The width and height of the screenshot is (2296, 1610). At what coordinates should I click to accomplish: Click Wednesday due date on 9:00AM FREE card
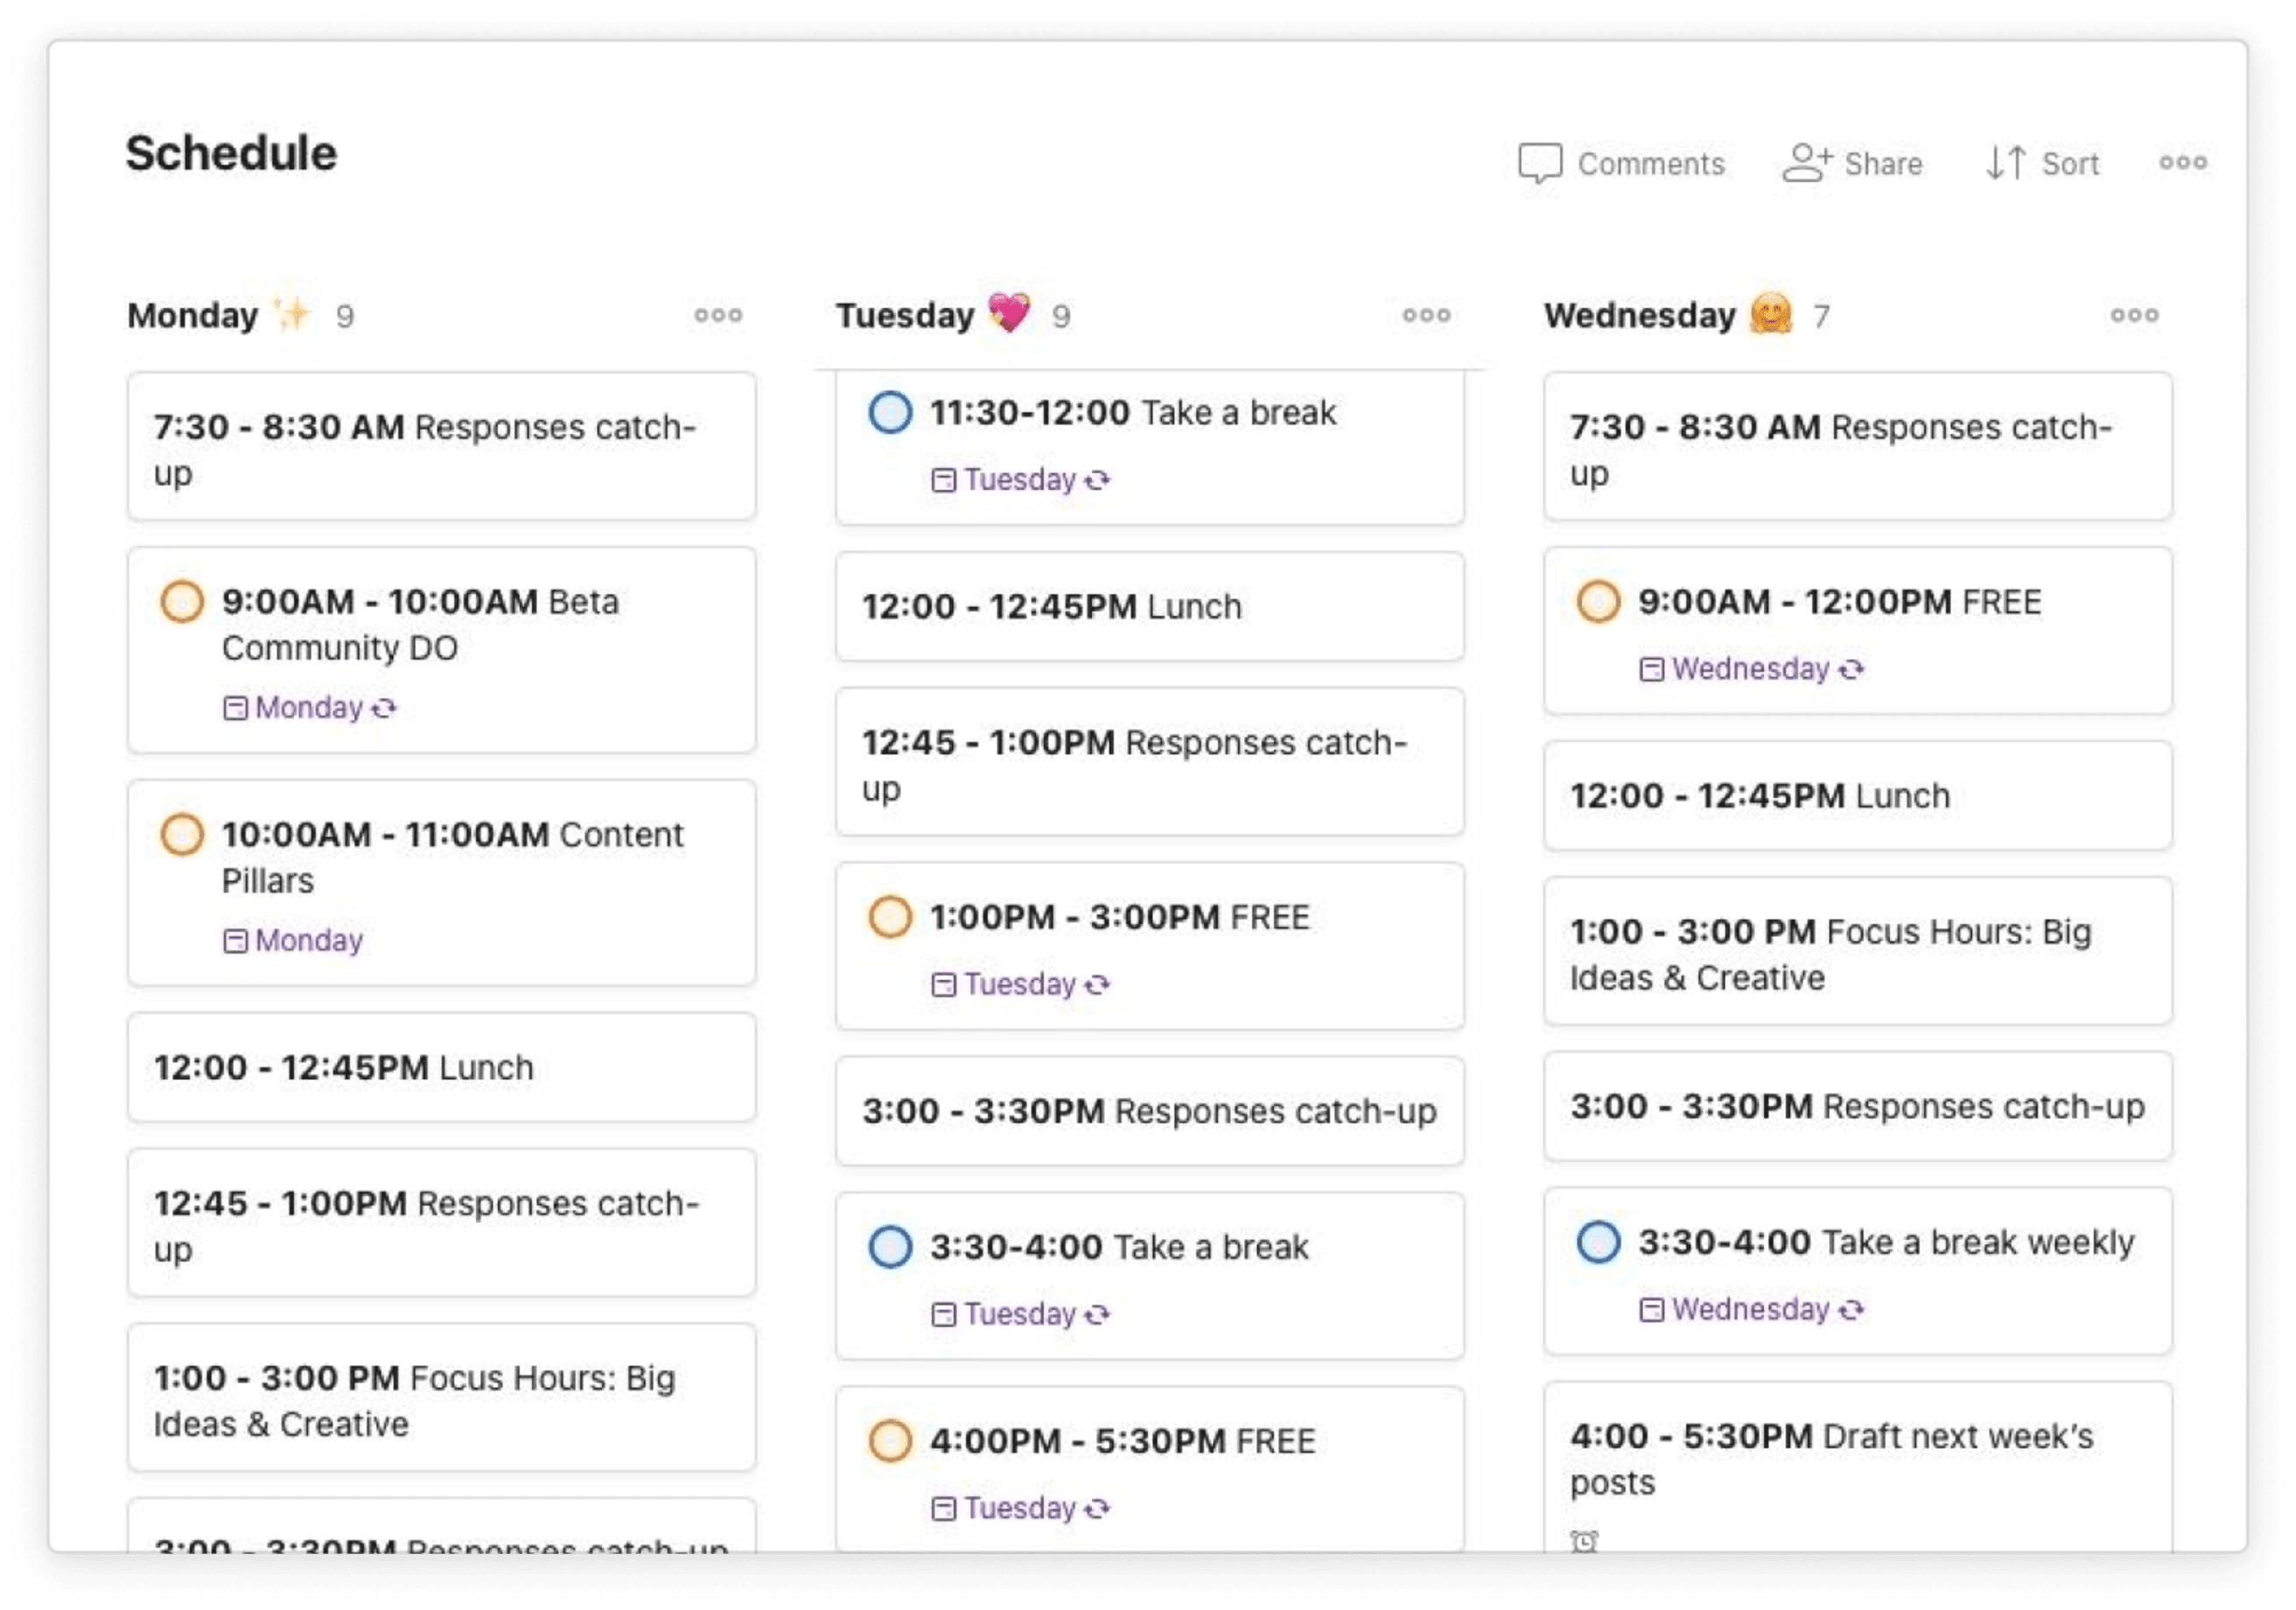coord(1750,669)
